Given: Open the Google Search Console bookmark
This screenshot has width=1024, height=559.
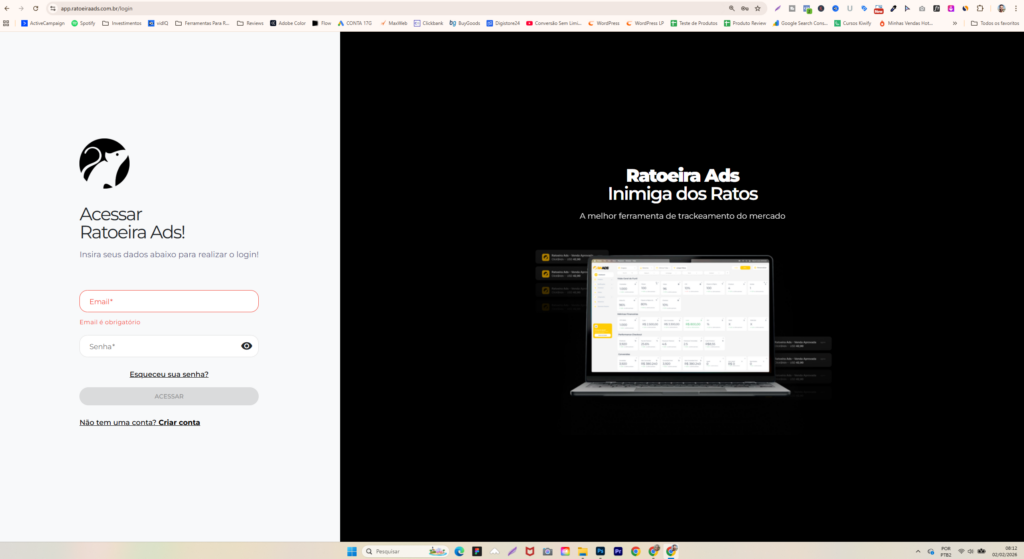Looking at the screenshot, I should pyautogui.click(x=801, y=23).
